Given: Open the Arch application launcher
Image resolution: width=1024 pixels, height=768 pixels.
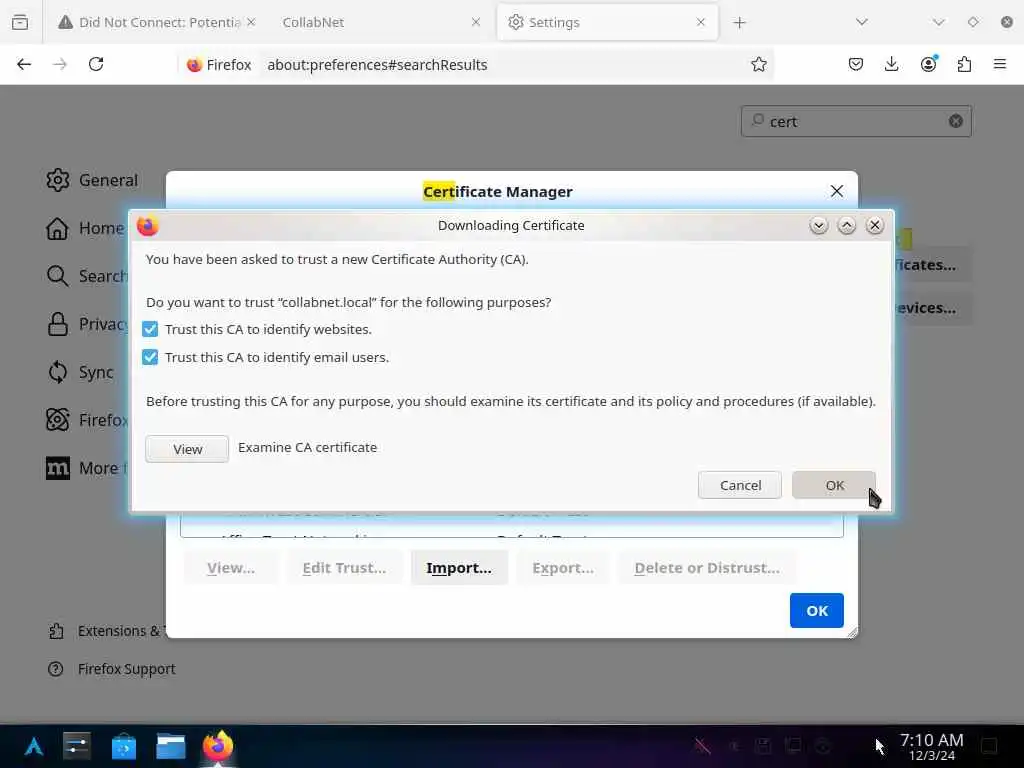Looking at the screenshot, I should [x=34, y=746].
